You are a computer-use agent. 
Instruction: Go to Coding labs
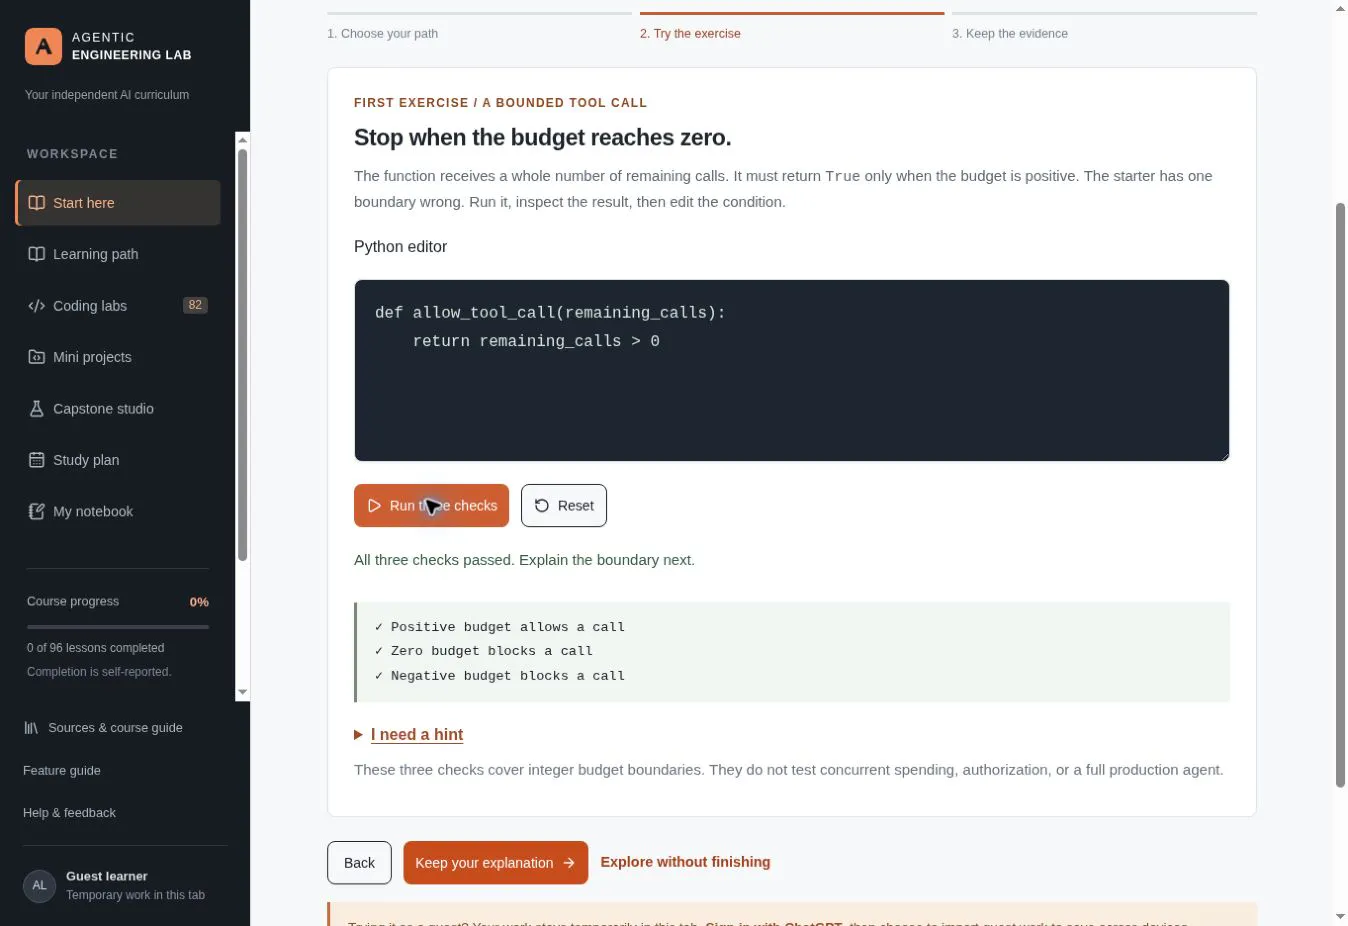(118, 306)
